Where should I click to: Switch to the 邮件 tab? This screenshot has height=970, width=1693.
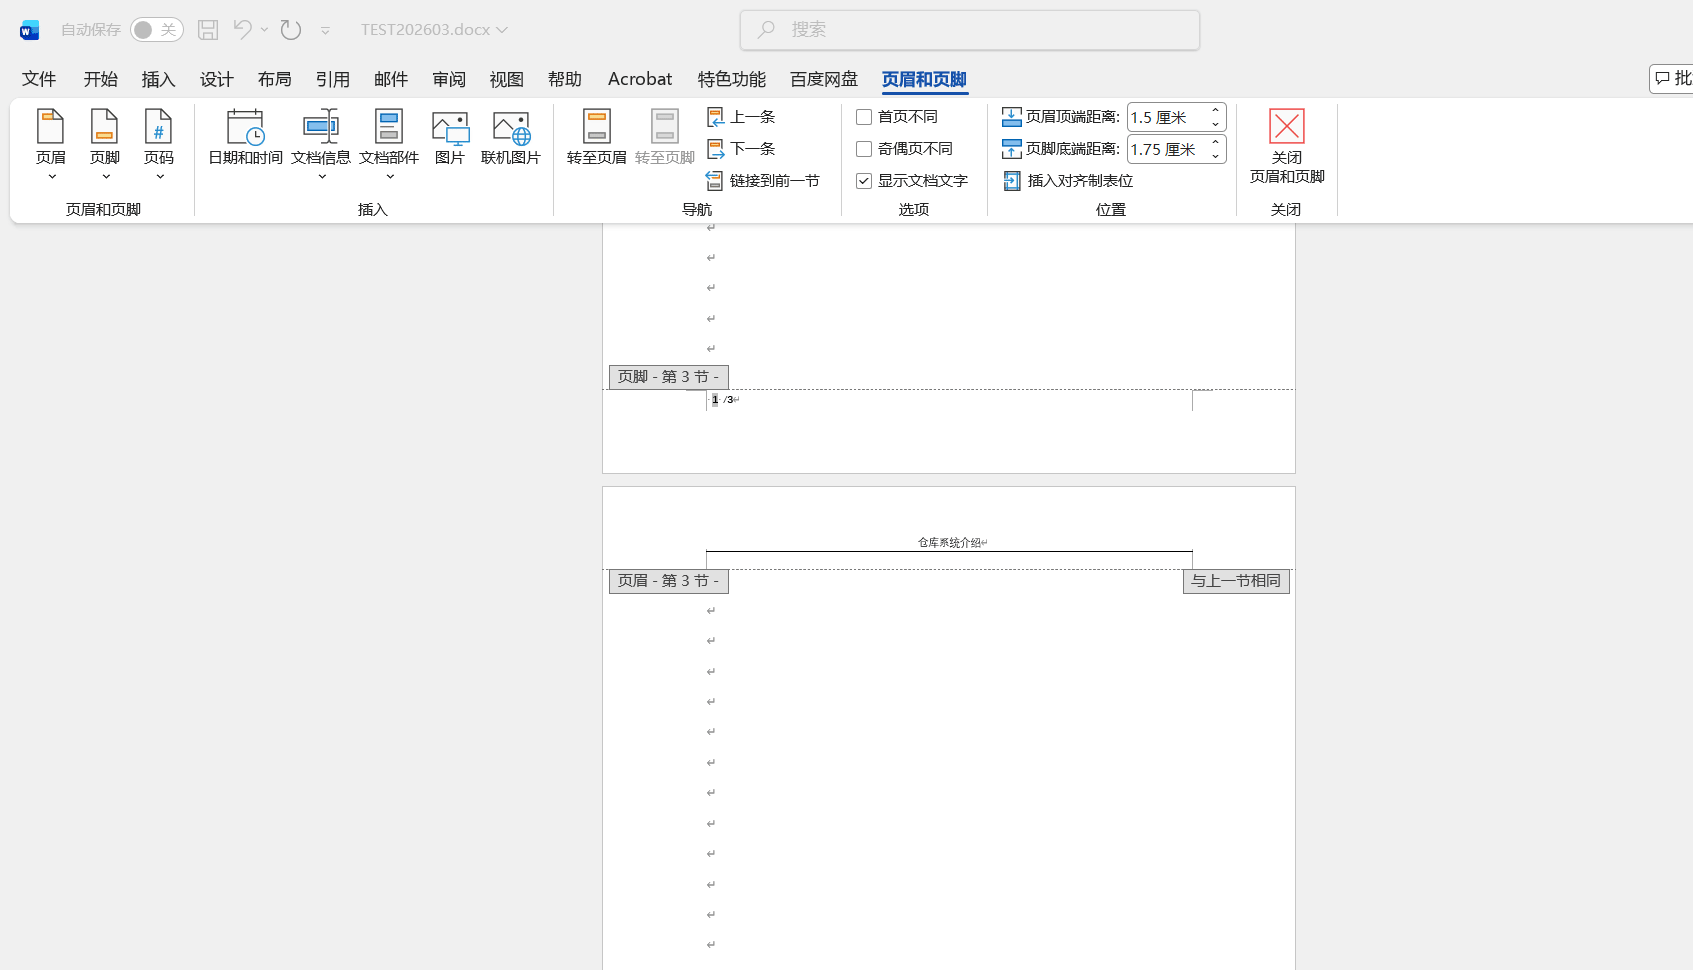coord(390,79)
